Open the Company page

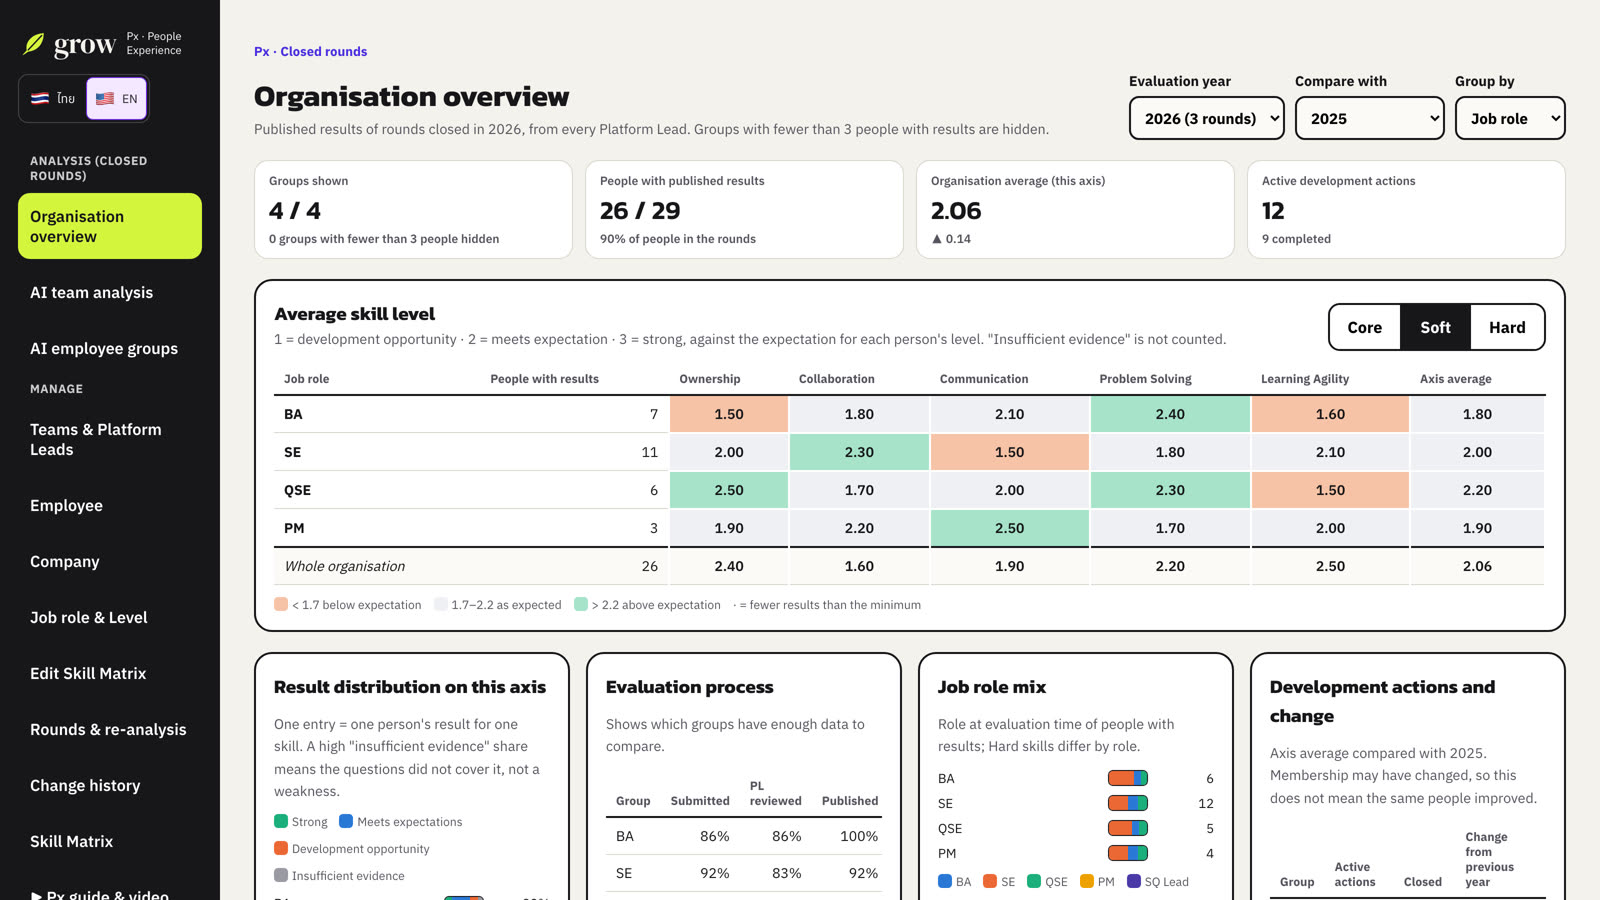(x=110, y=562)
